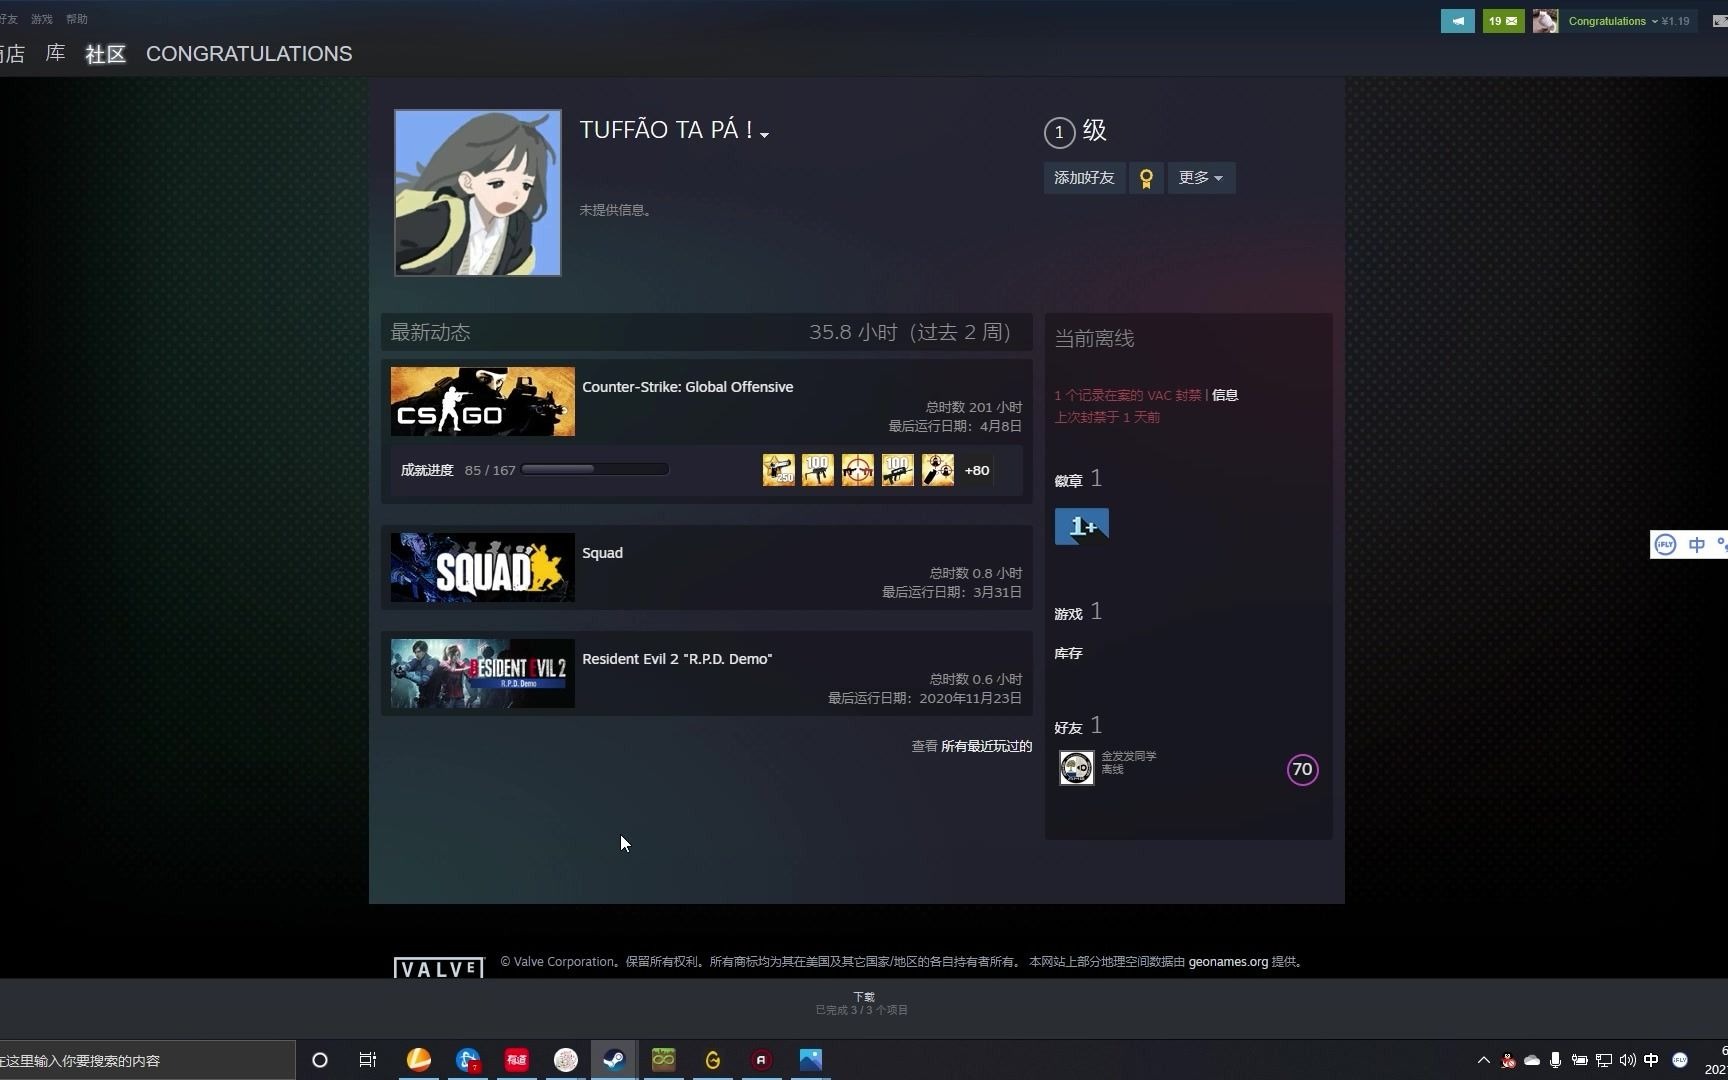Click the speaker volume tray icon
The height and width of the screenshot is (1080, 1728).
pos(1627,1061)
